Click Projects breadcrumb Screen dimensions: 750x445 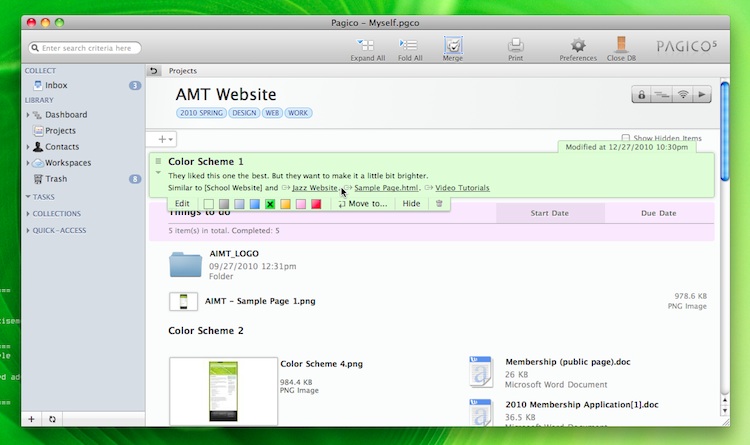coord(182,71)
